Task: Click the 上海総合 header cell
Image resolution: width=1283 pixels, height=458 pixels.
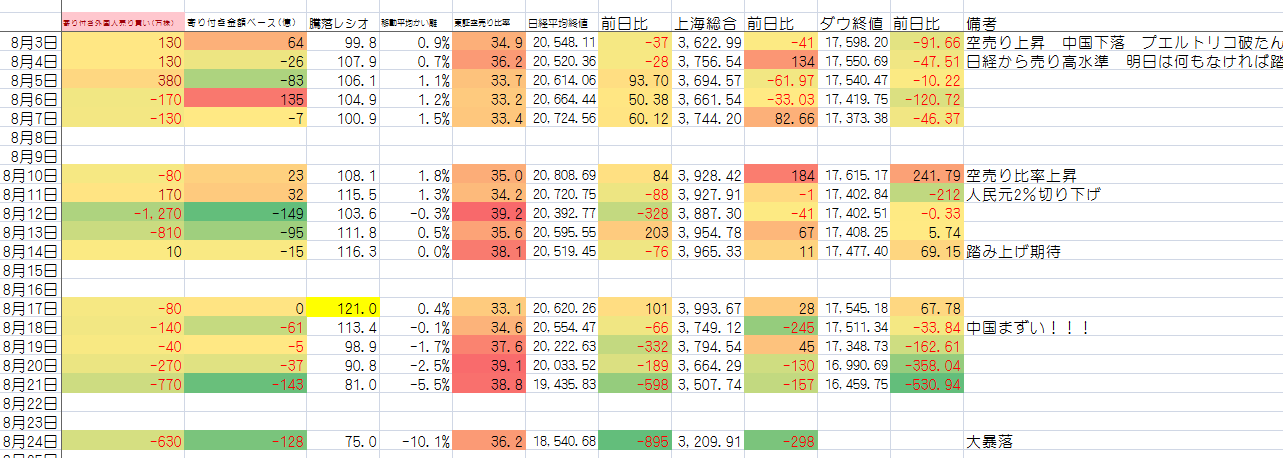Action: click(707, 23)
